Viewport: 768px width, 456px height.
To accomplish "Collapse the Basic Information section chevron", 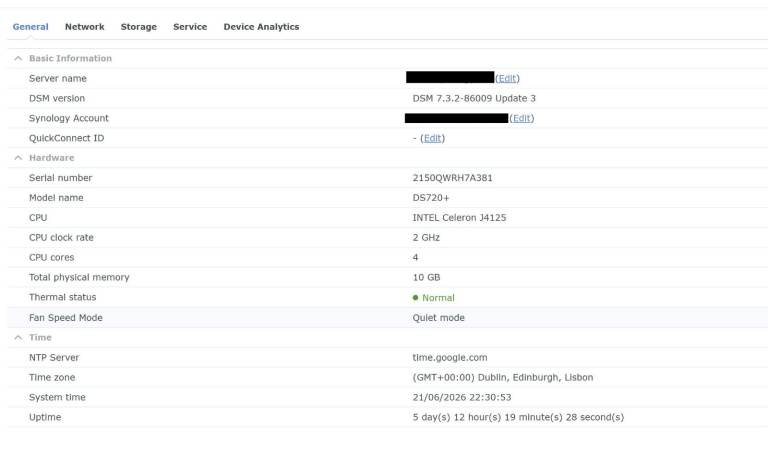I will click(x=18, y=58).
